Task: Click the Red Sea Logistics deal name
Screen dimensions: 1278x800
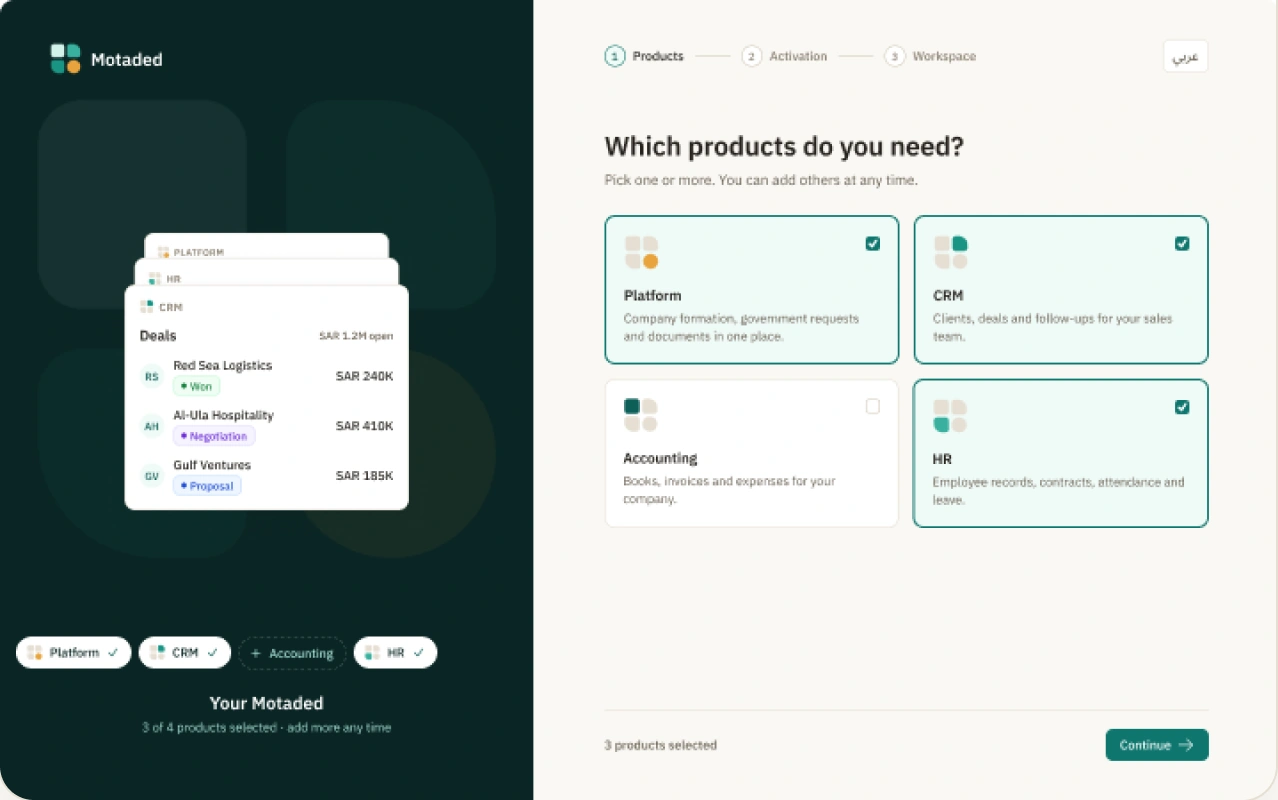Action: [222, 365]
